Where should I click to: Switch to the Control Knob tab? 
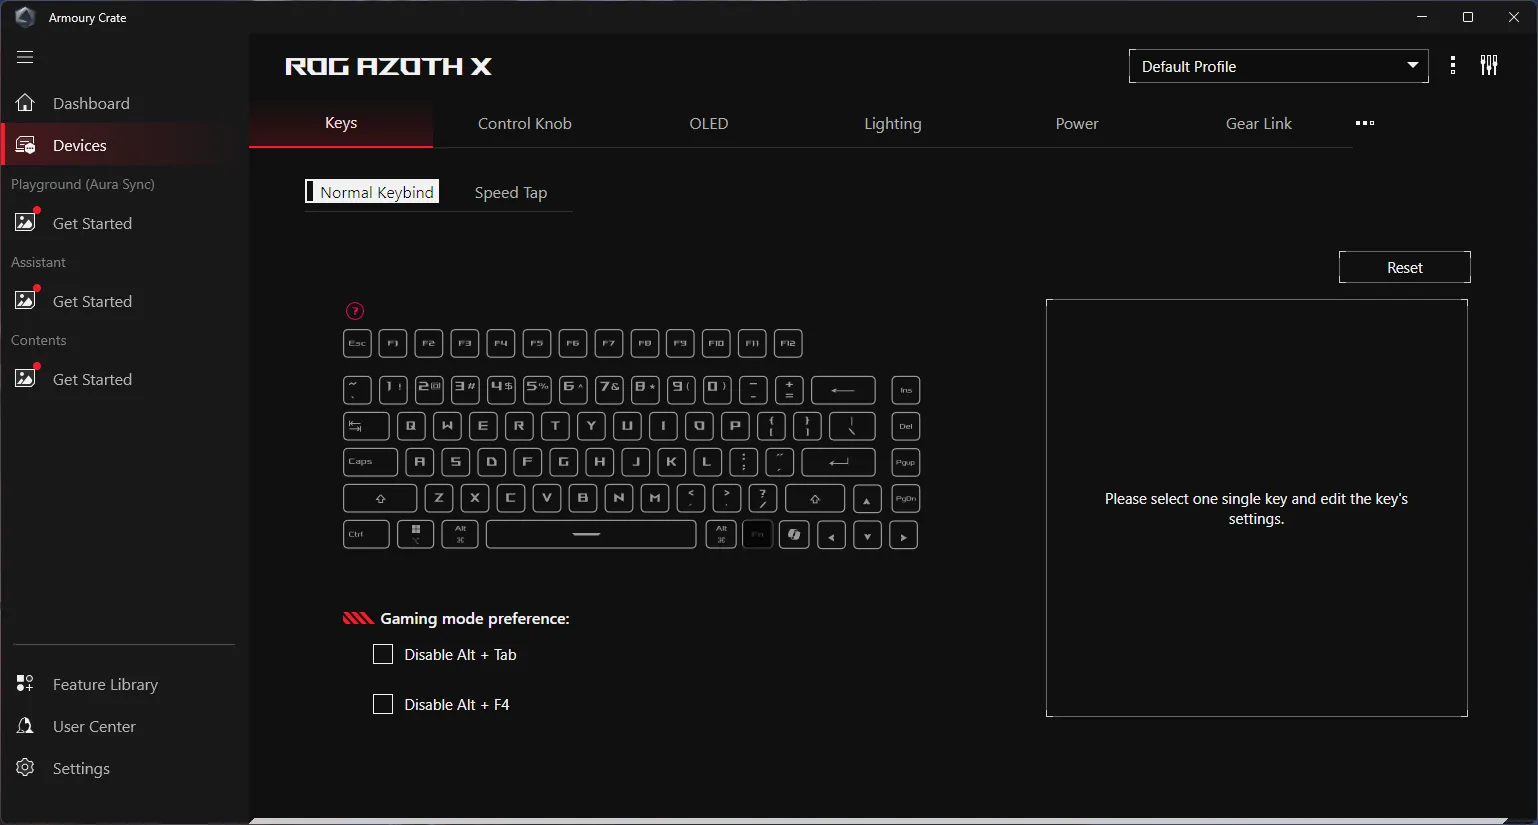point(525,123)
